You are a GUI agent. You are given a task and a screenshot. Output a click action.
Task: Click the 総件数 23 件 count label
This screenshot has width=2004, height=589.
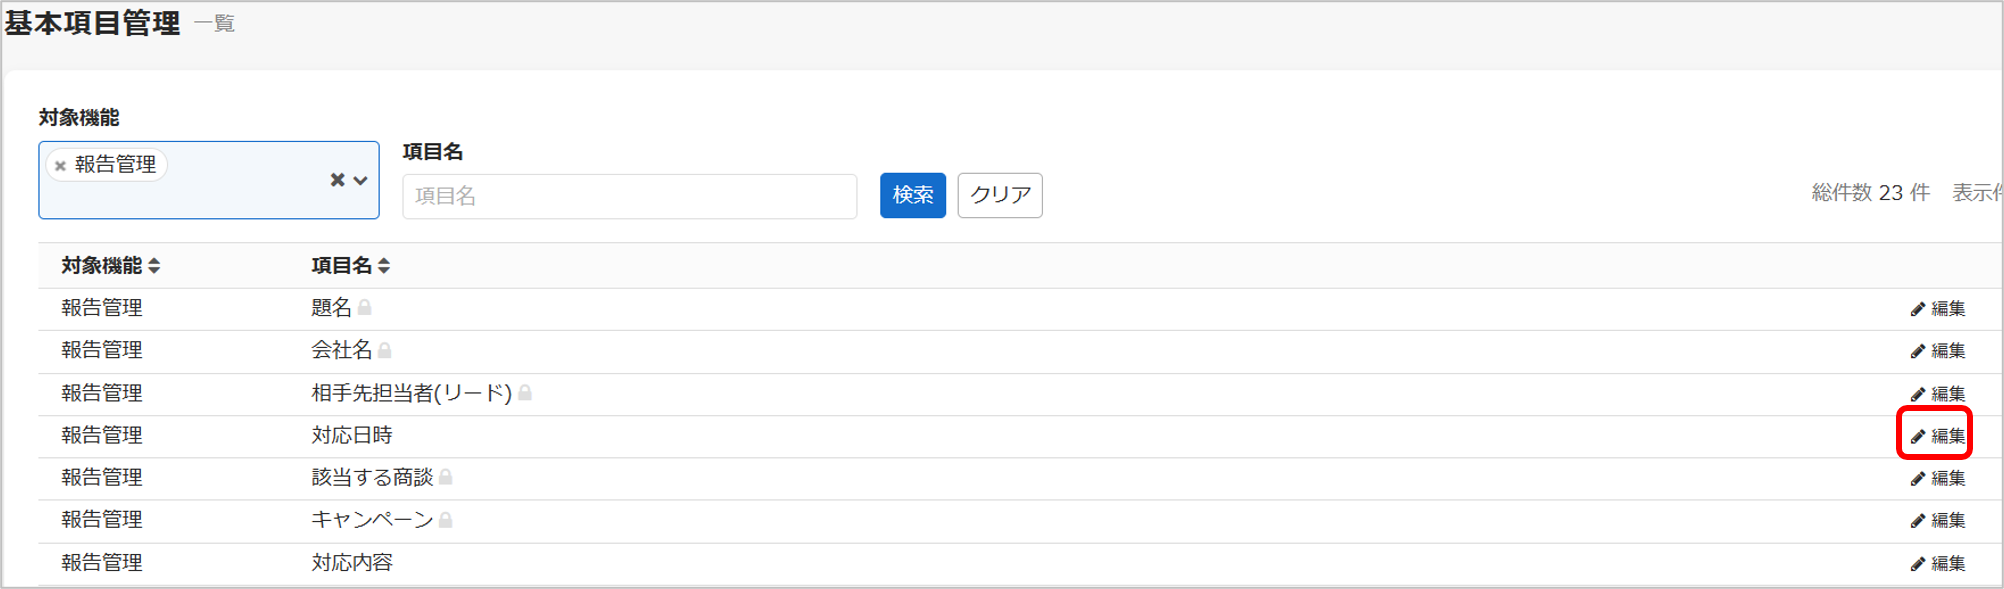coord(1870,193)
